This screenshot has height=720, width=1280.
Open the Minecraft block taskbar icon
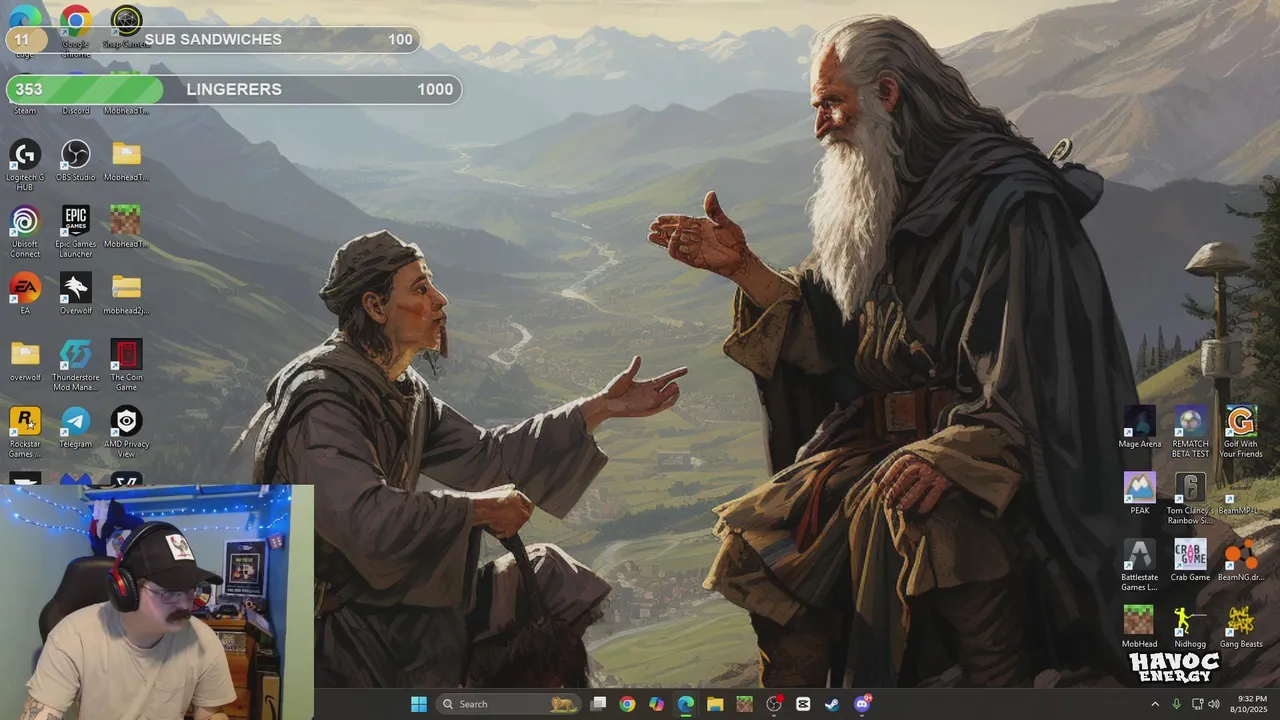(744, 704)
